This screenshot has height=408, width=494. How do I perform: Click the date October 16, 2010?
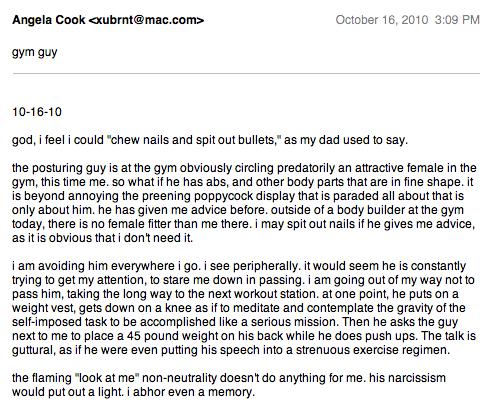[x=382, y=20]
